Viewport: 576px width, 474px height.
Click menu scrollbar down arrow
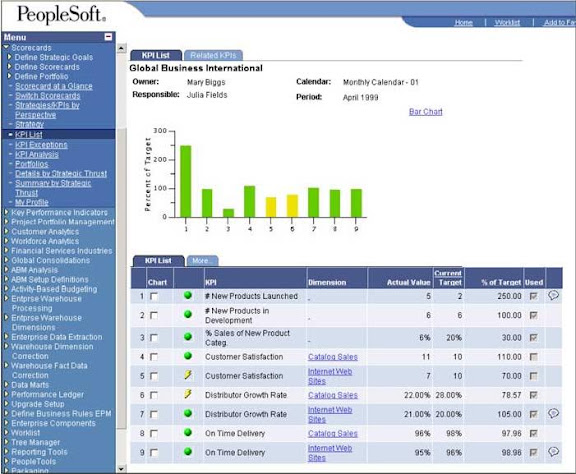coord(121,469)
